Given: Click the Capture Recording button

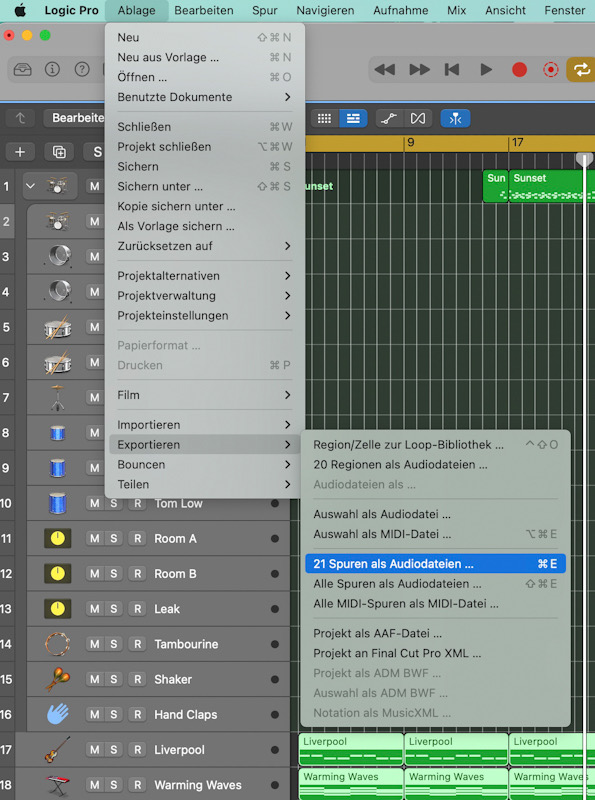Looking at the screenshot, I should [x=551, y=69].
